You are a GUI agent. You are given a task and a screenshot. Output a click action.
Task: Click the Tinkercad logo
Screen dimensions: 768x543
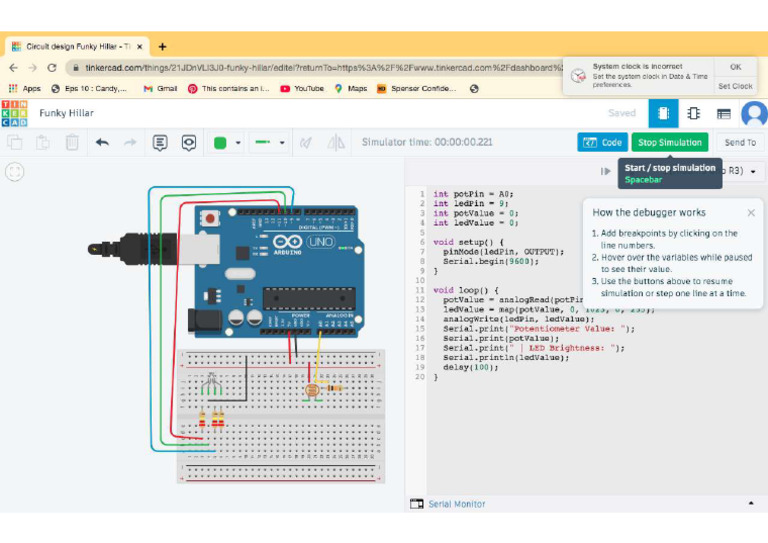coord(14,113)
